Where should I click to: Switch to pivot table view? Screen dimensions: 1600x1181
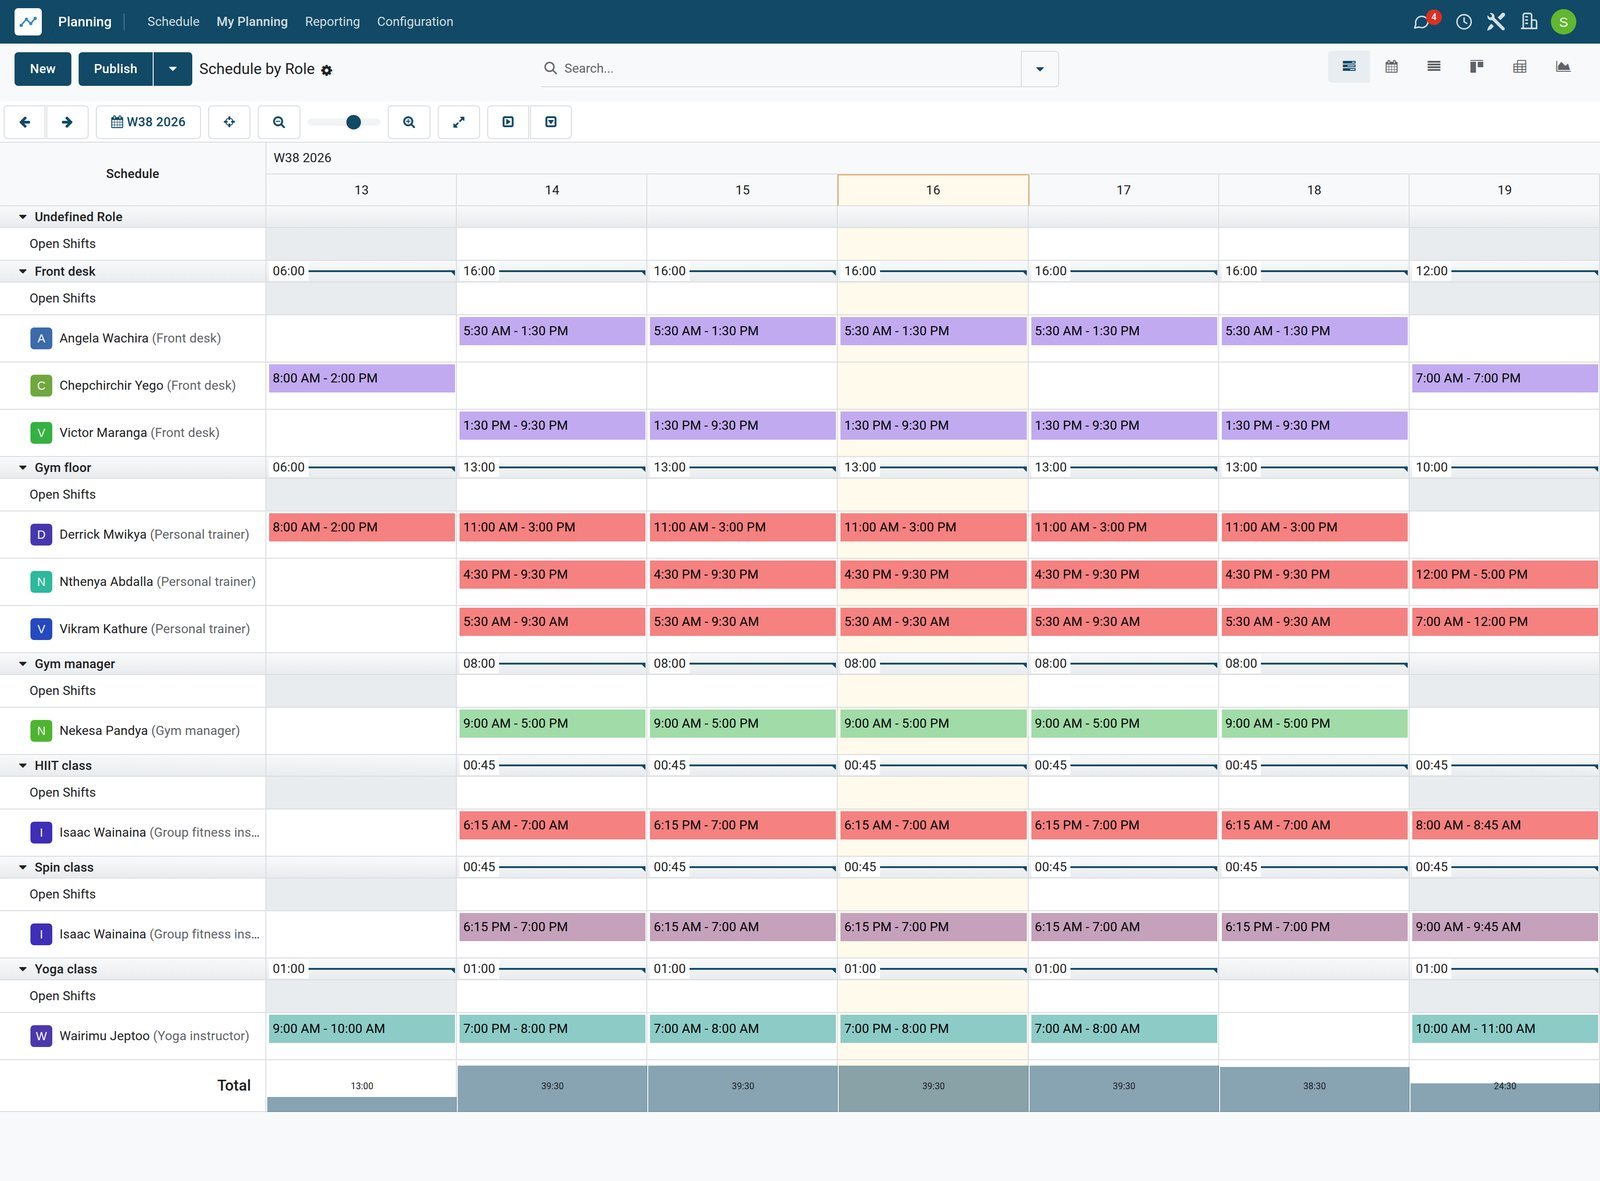tap(1520, 67)
